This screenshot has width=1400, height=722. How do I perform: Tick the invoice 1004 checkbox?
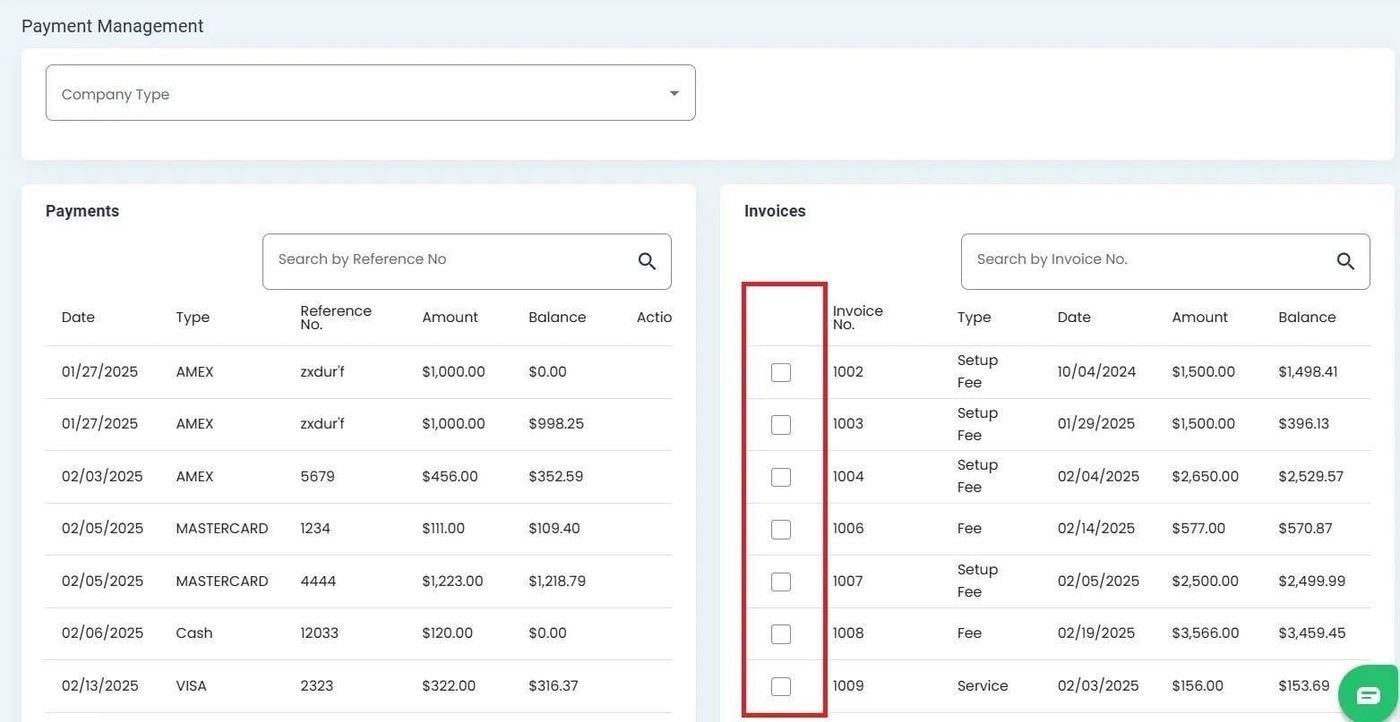coord(781,477)
